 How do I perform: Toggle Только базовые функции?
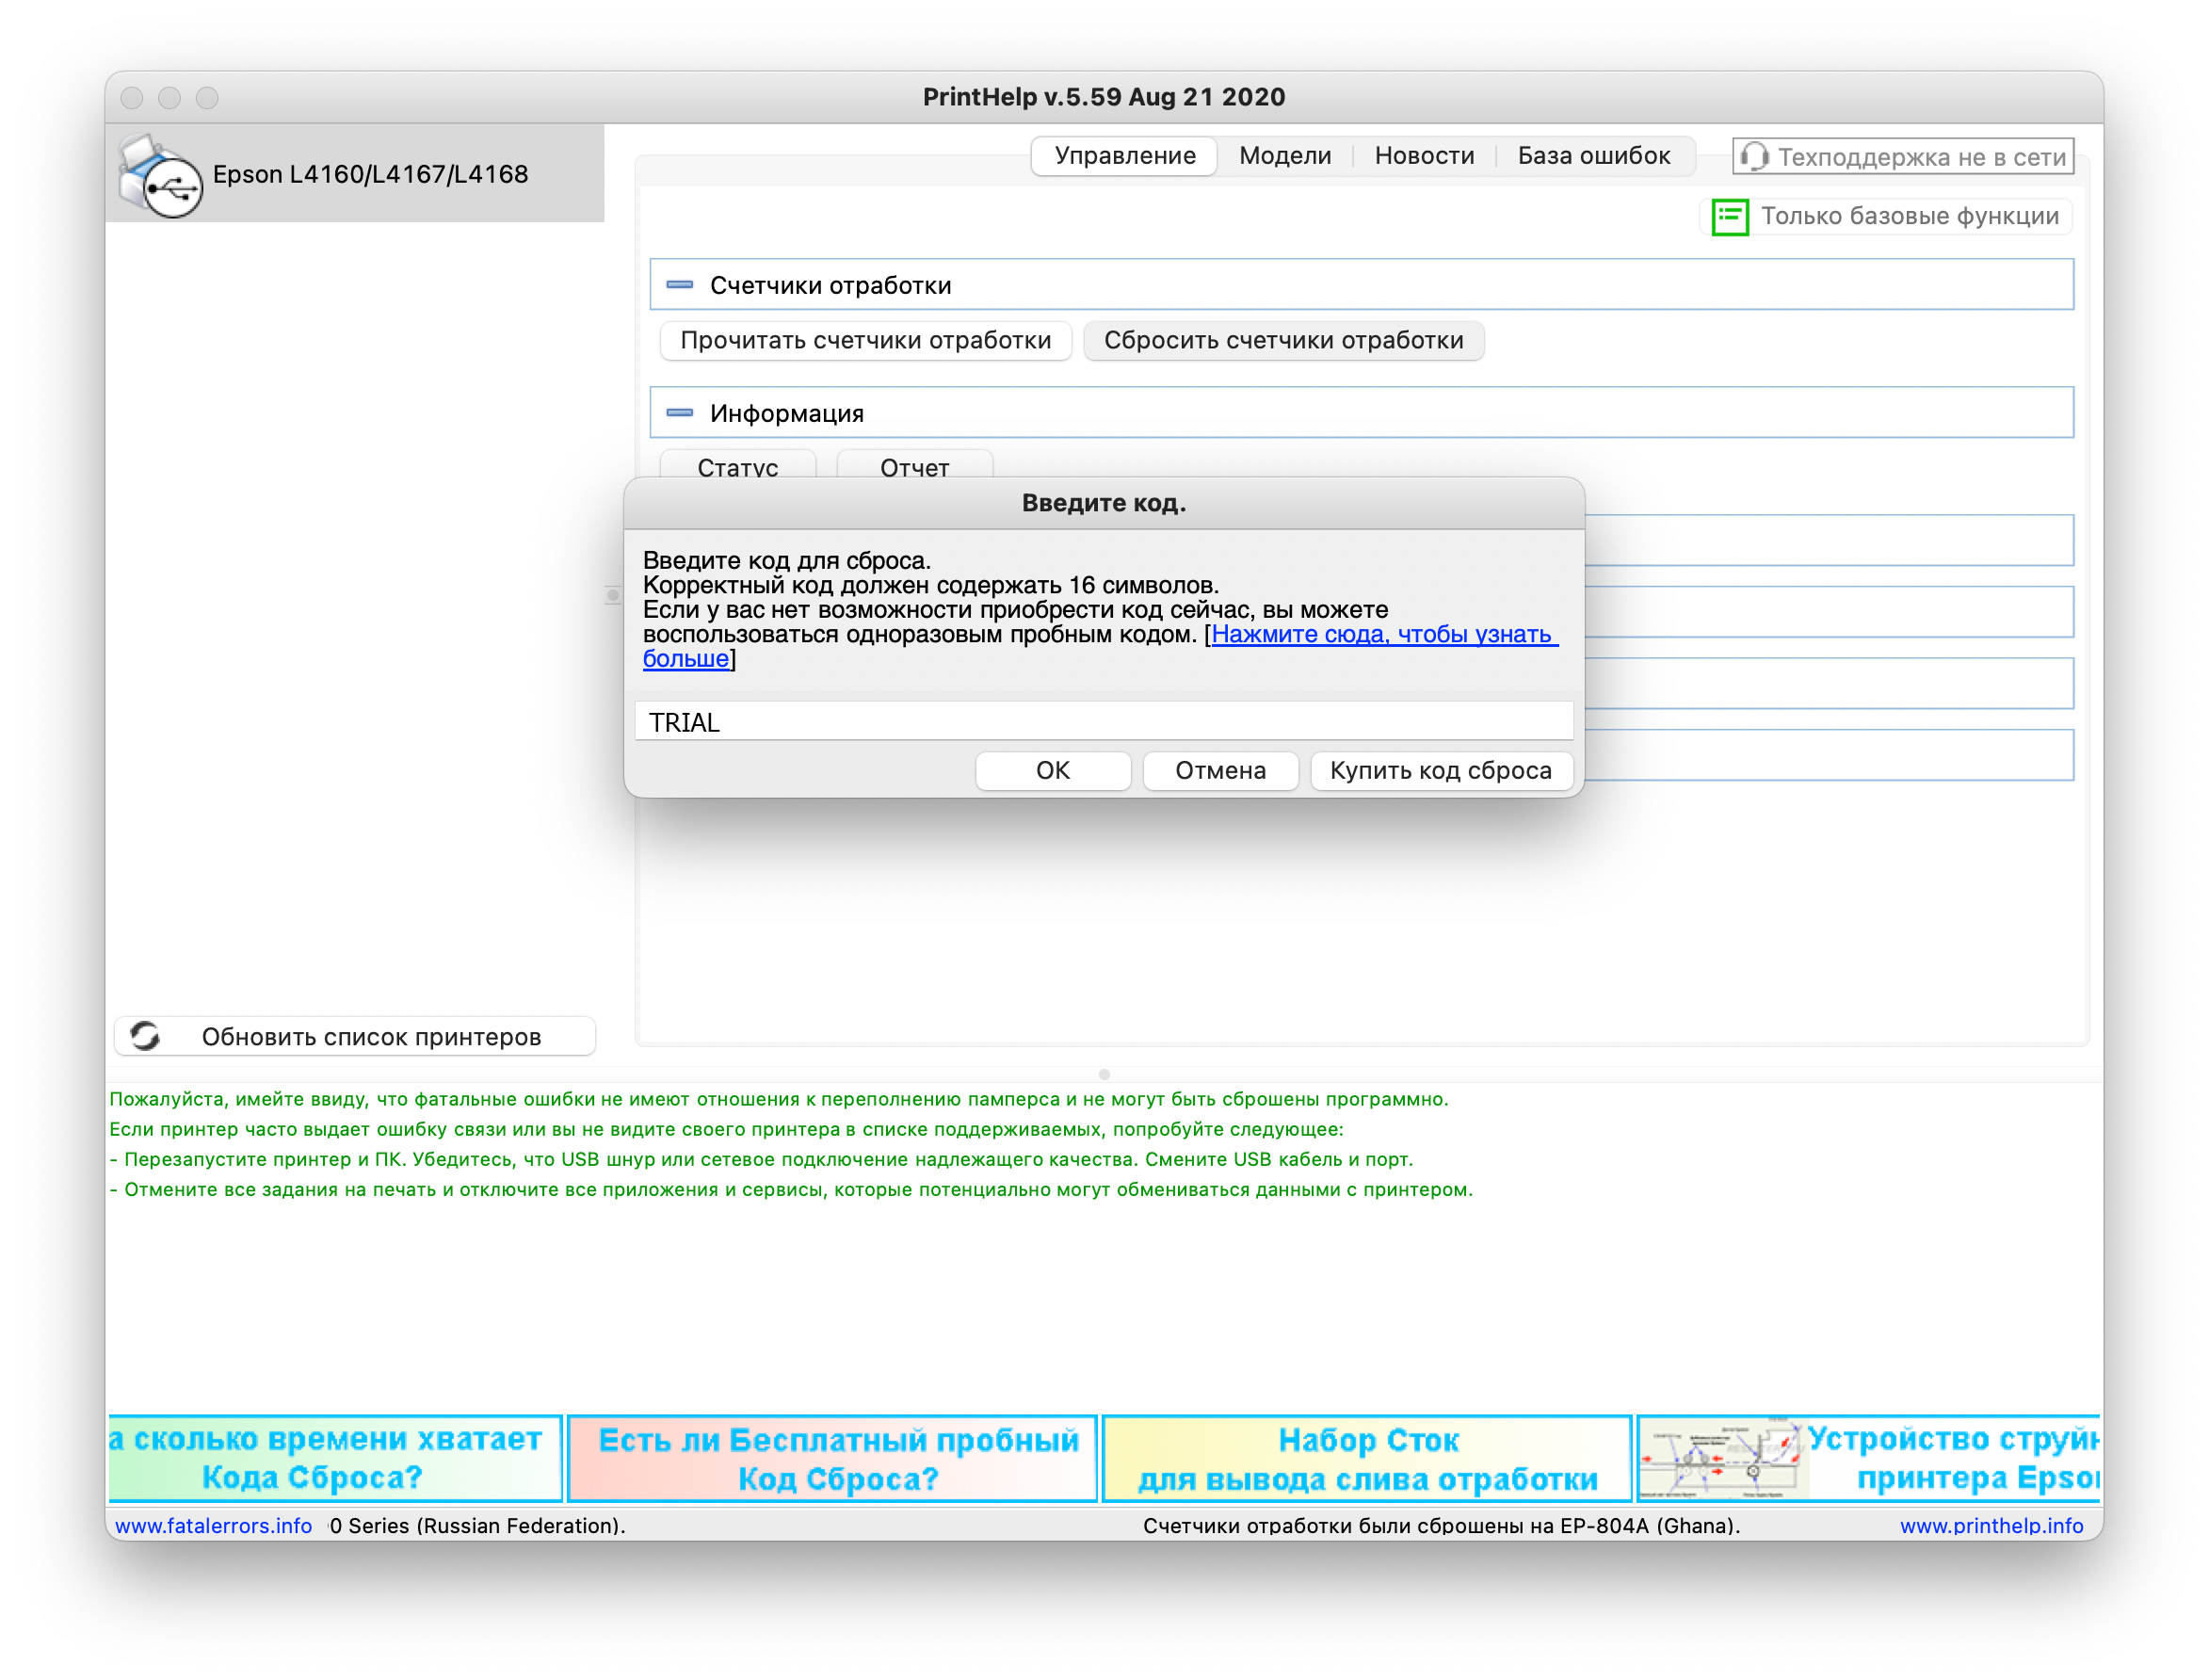click(1886, 216)
